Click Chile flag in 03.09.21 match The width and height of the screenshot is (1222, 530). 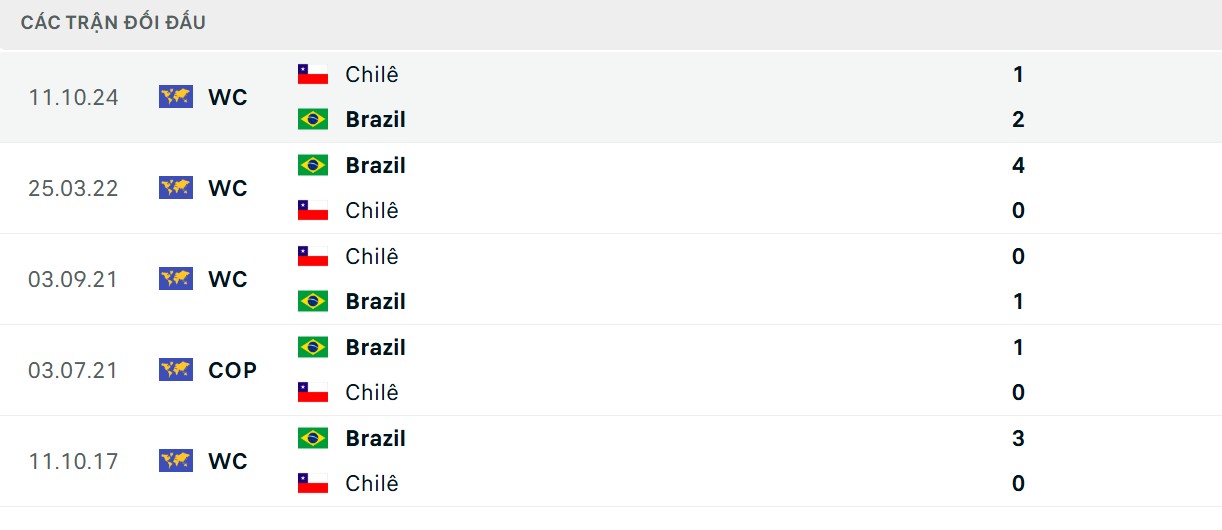pyautogui.click(x=313, y=256)
